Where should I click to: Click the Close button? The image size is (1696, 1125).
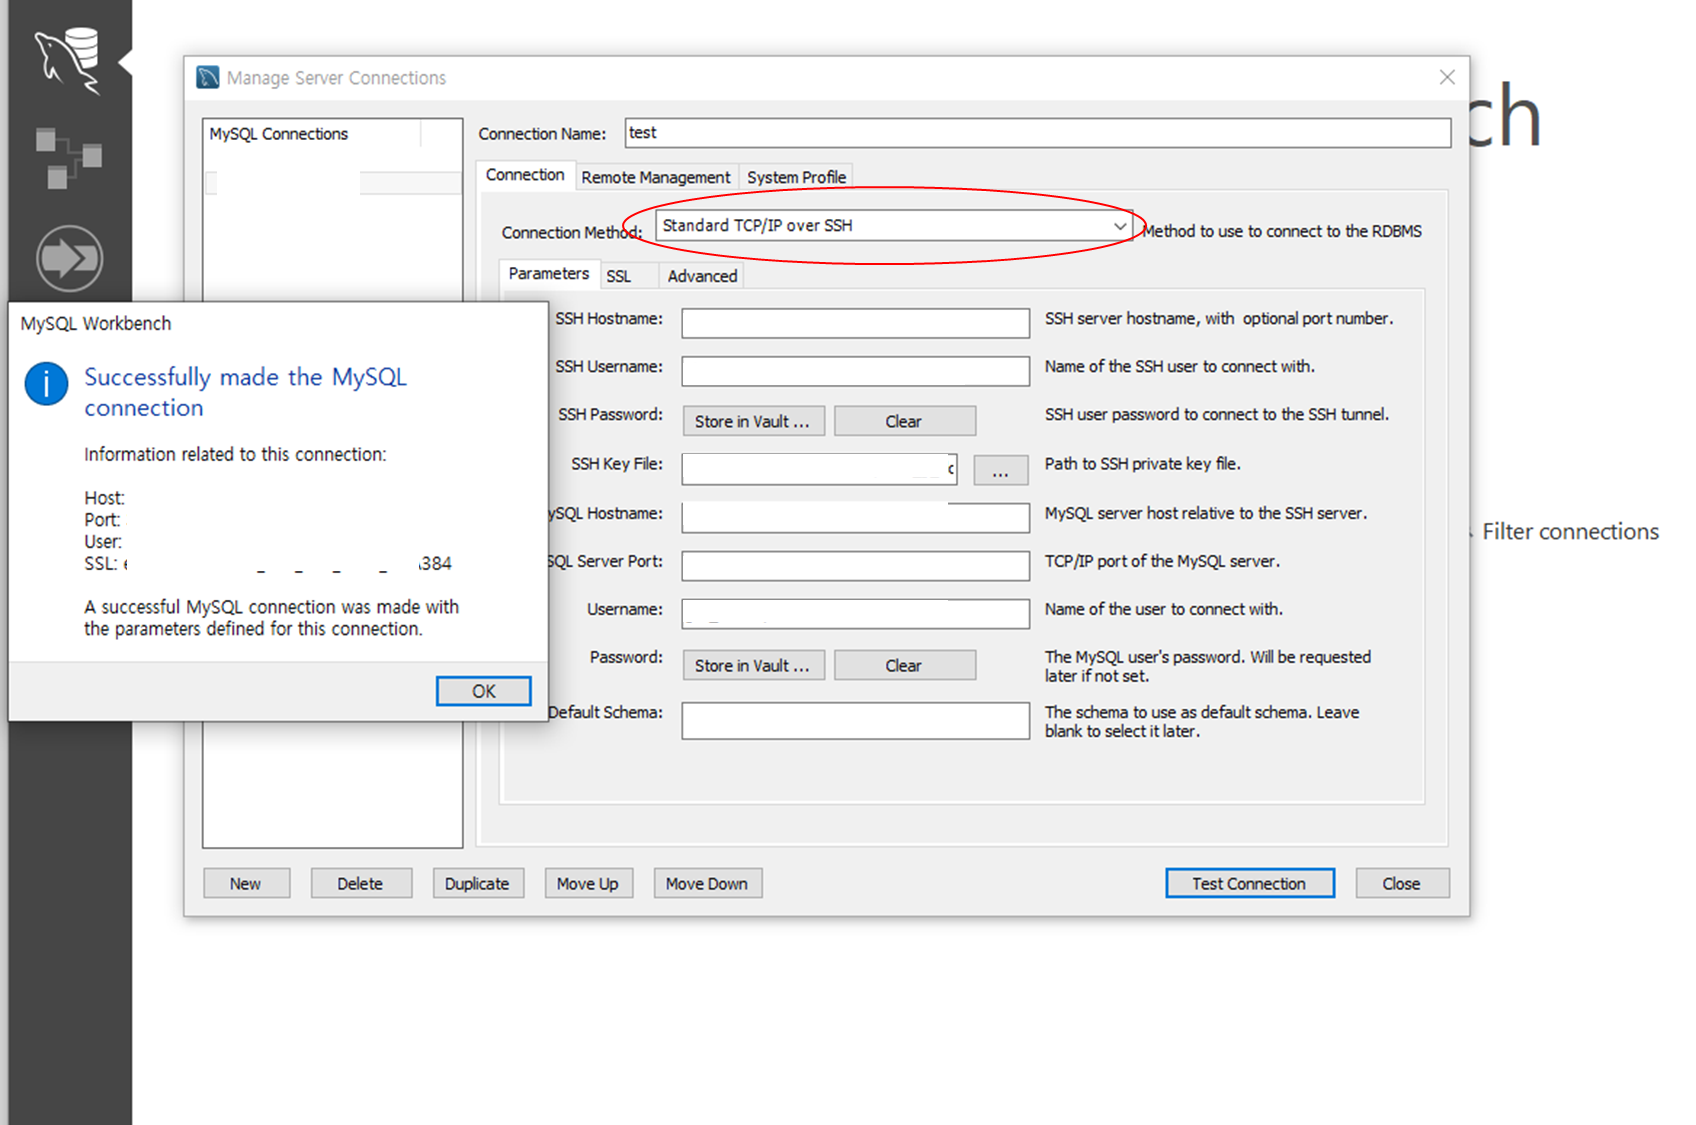coord(1401,883)
